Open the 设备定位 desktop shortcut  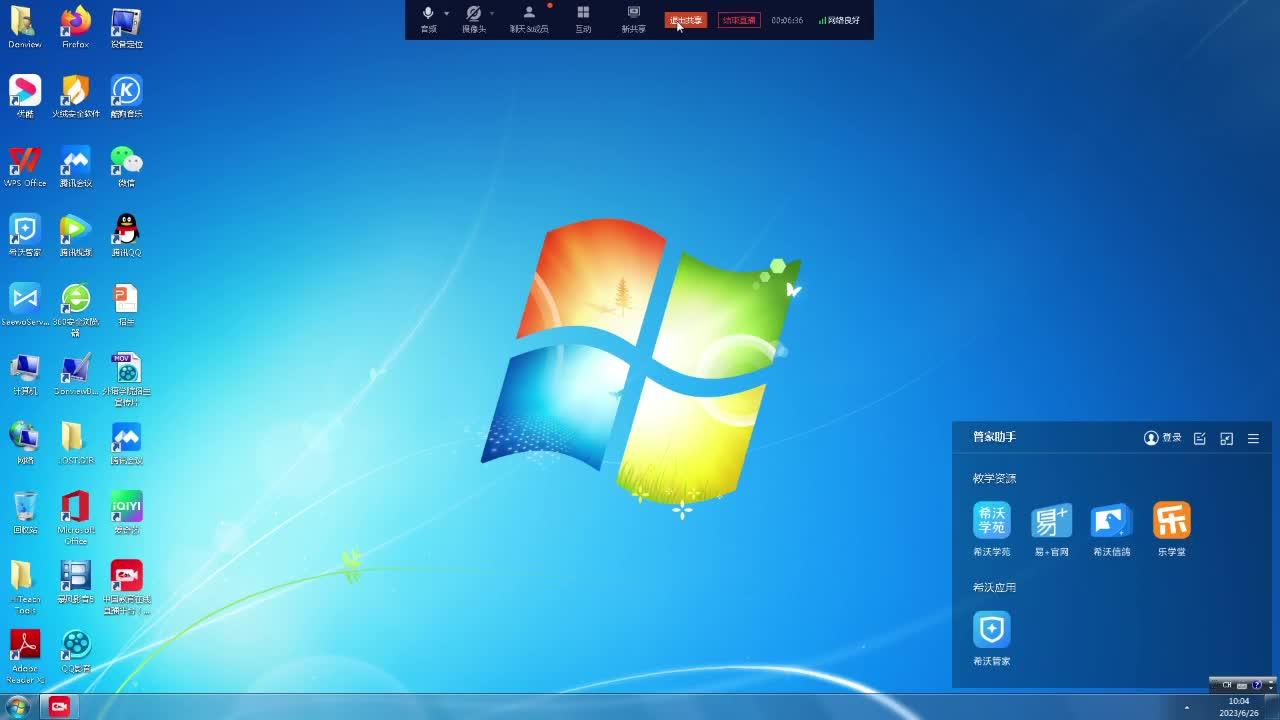(x=126, y=27)
